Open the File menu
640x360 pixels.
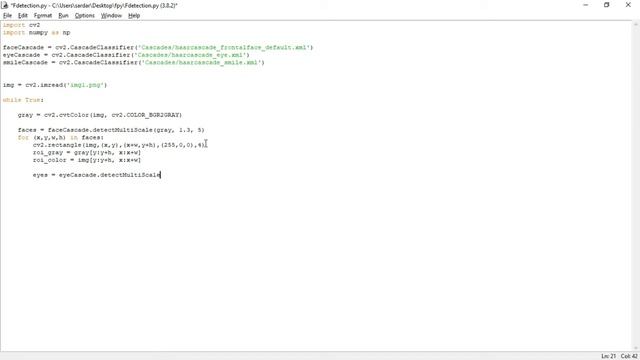tap(7, 16)
